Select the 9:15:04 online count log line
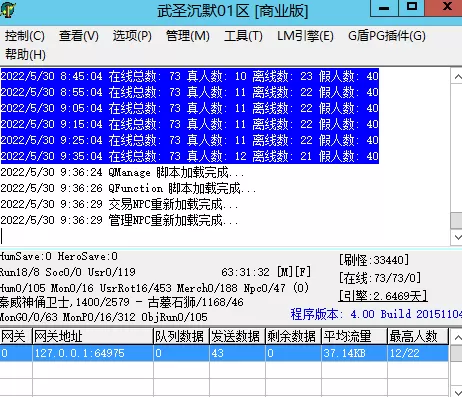Viewport: 462px width, 397px height. [189, 124]
